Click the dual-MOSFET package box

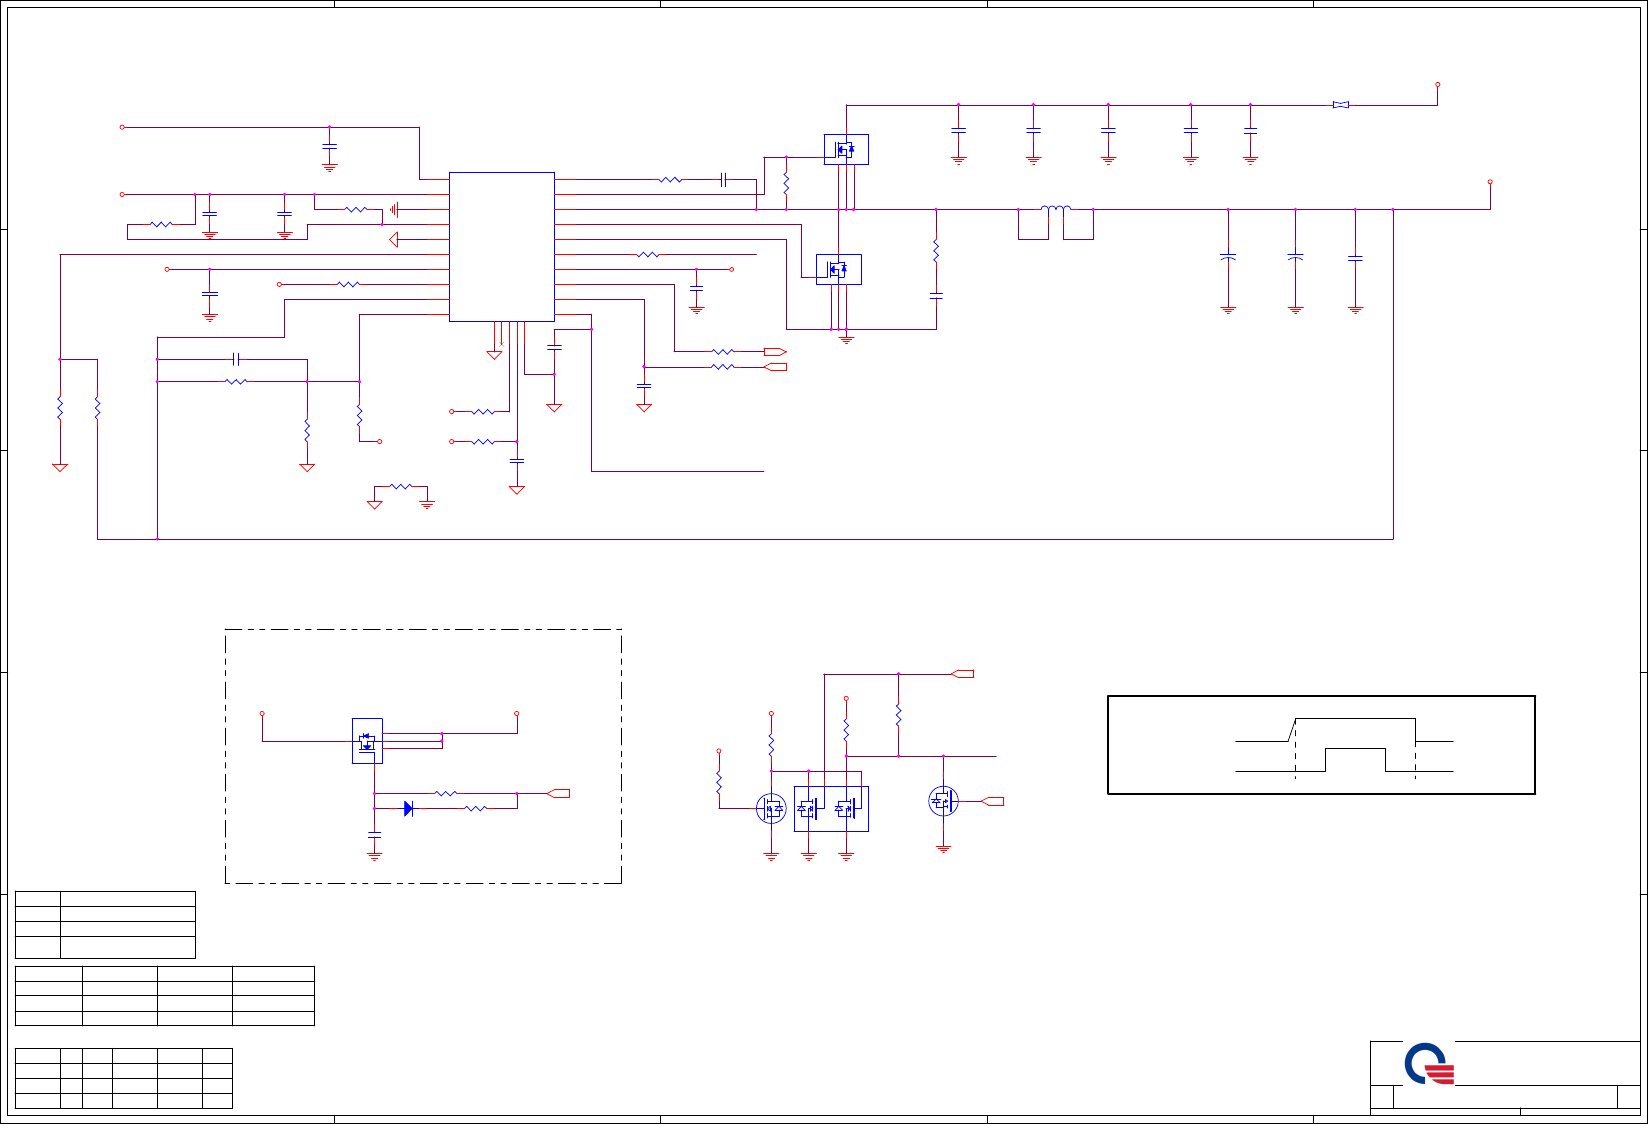tap(831, 809)
